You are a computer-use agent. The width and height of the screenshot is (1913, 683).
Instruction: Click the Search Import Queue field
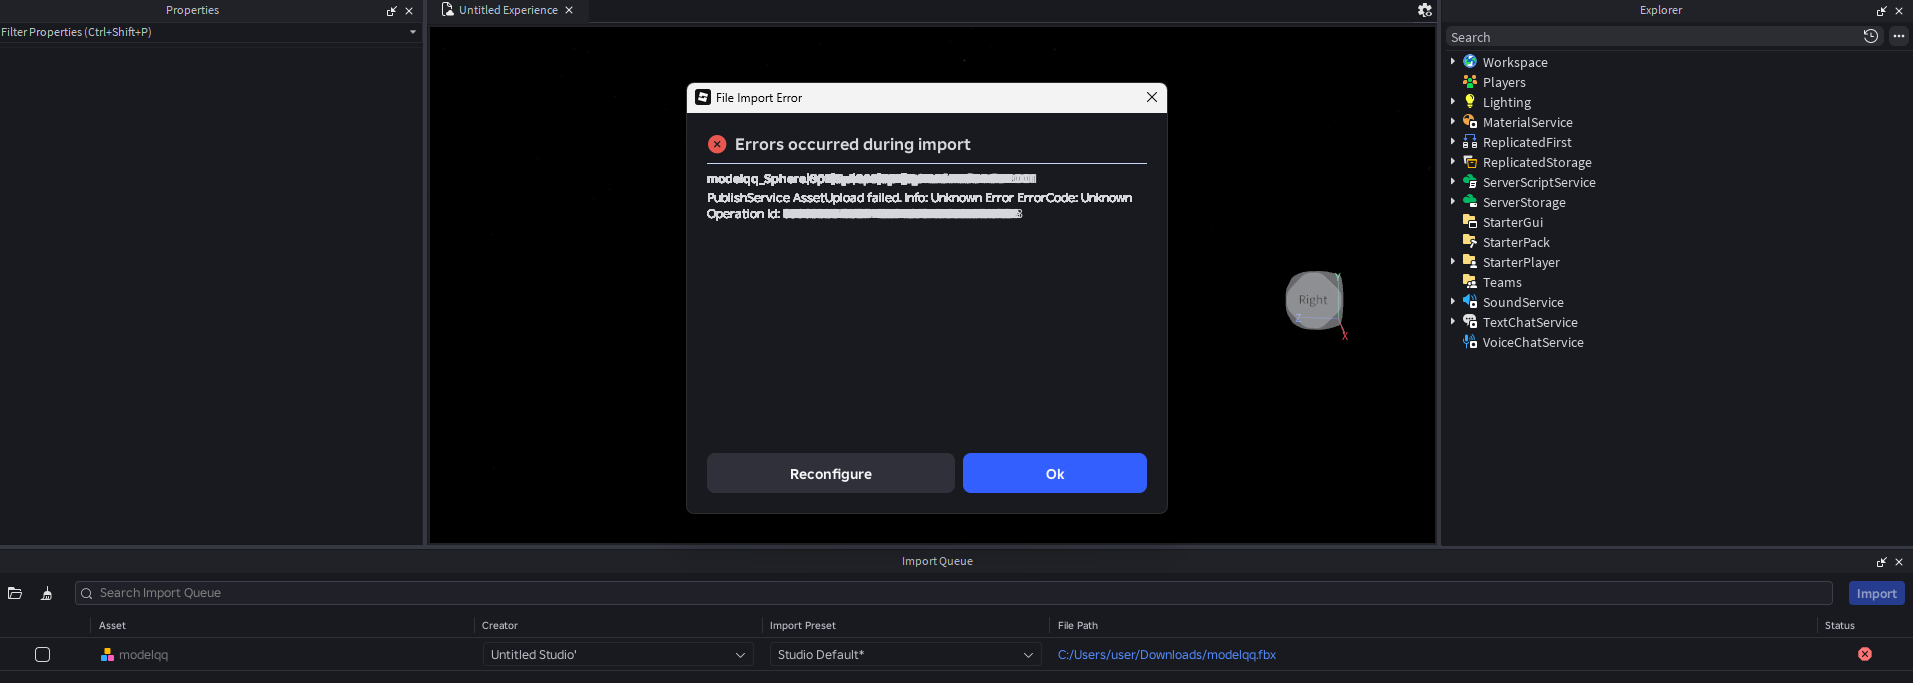(954, 593)
